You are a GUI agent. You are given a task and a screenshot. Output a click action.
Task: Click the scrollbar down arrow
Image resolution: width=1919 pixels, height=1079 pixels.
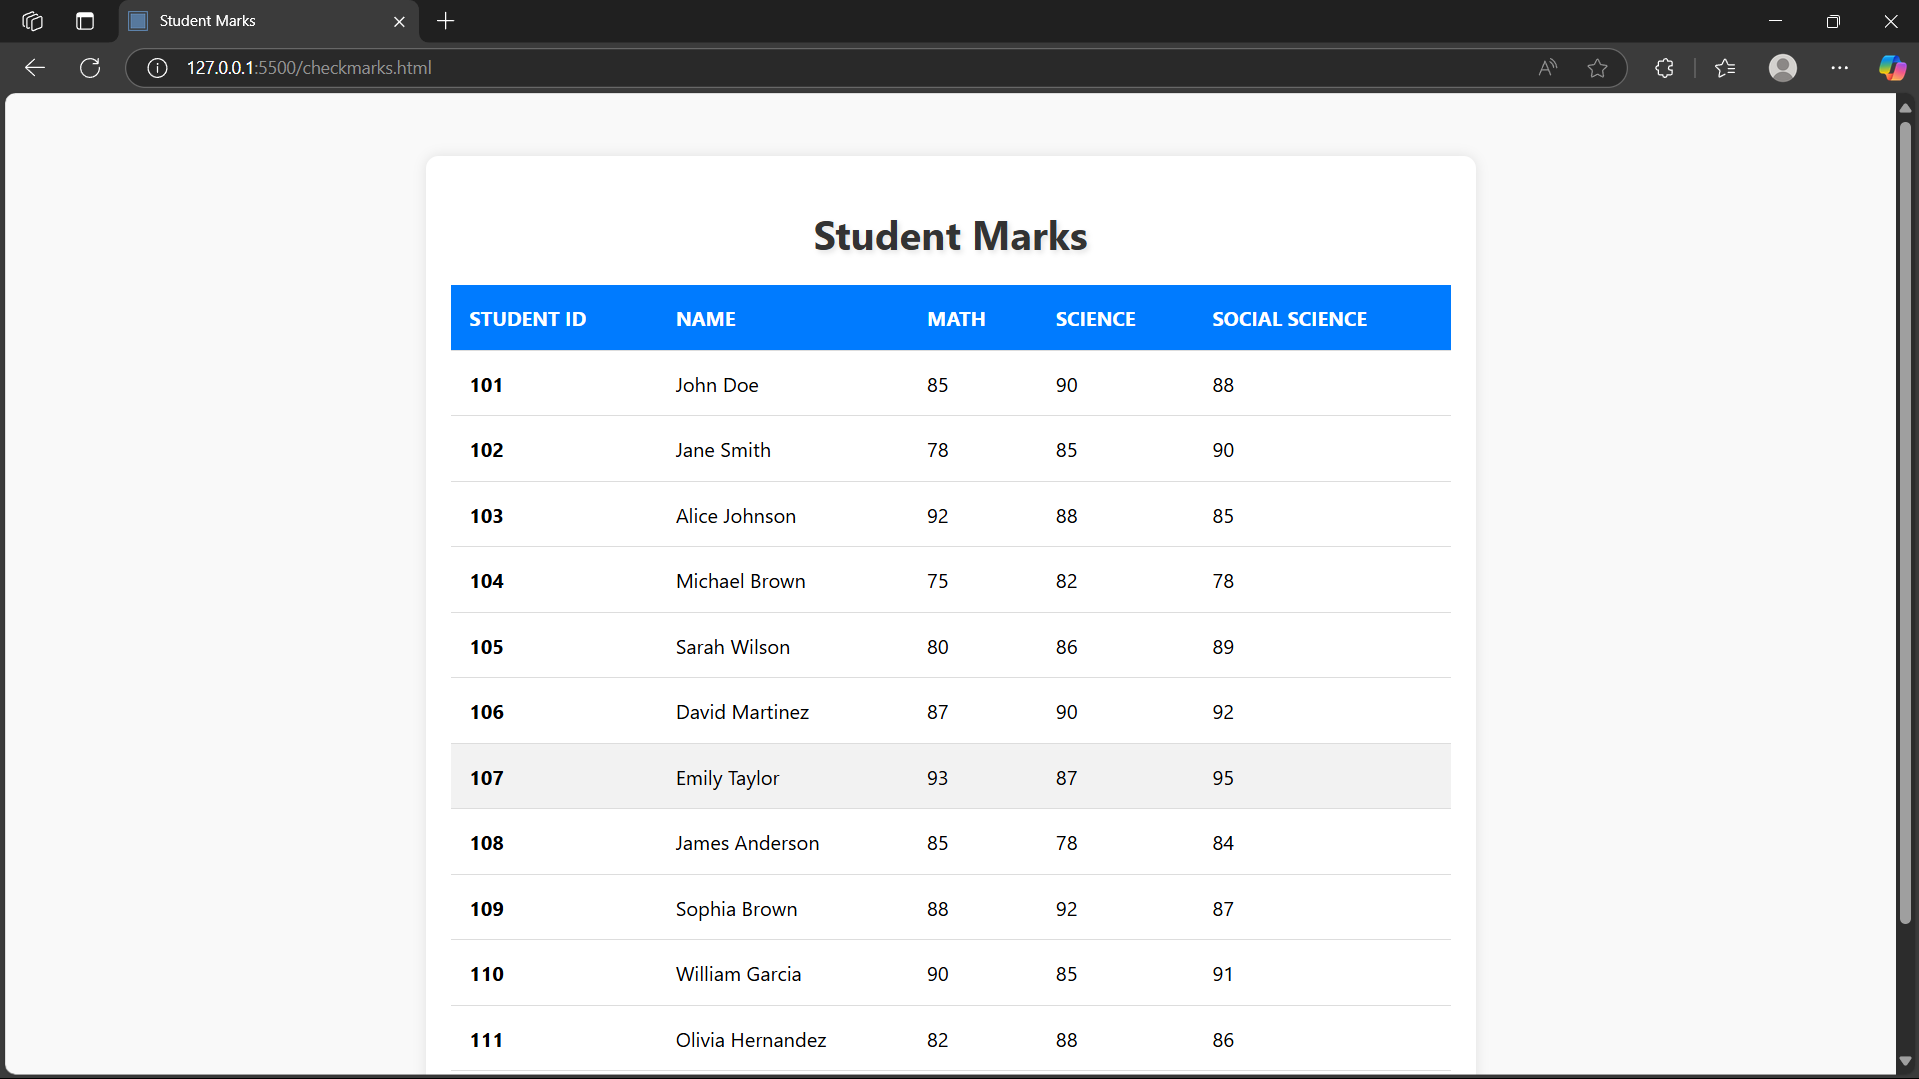[1905, 1061]
